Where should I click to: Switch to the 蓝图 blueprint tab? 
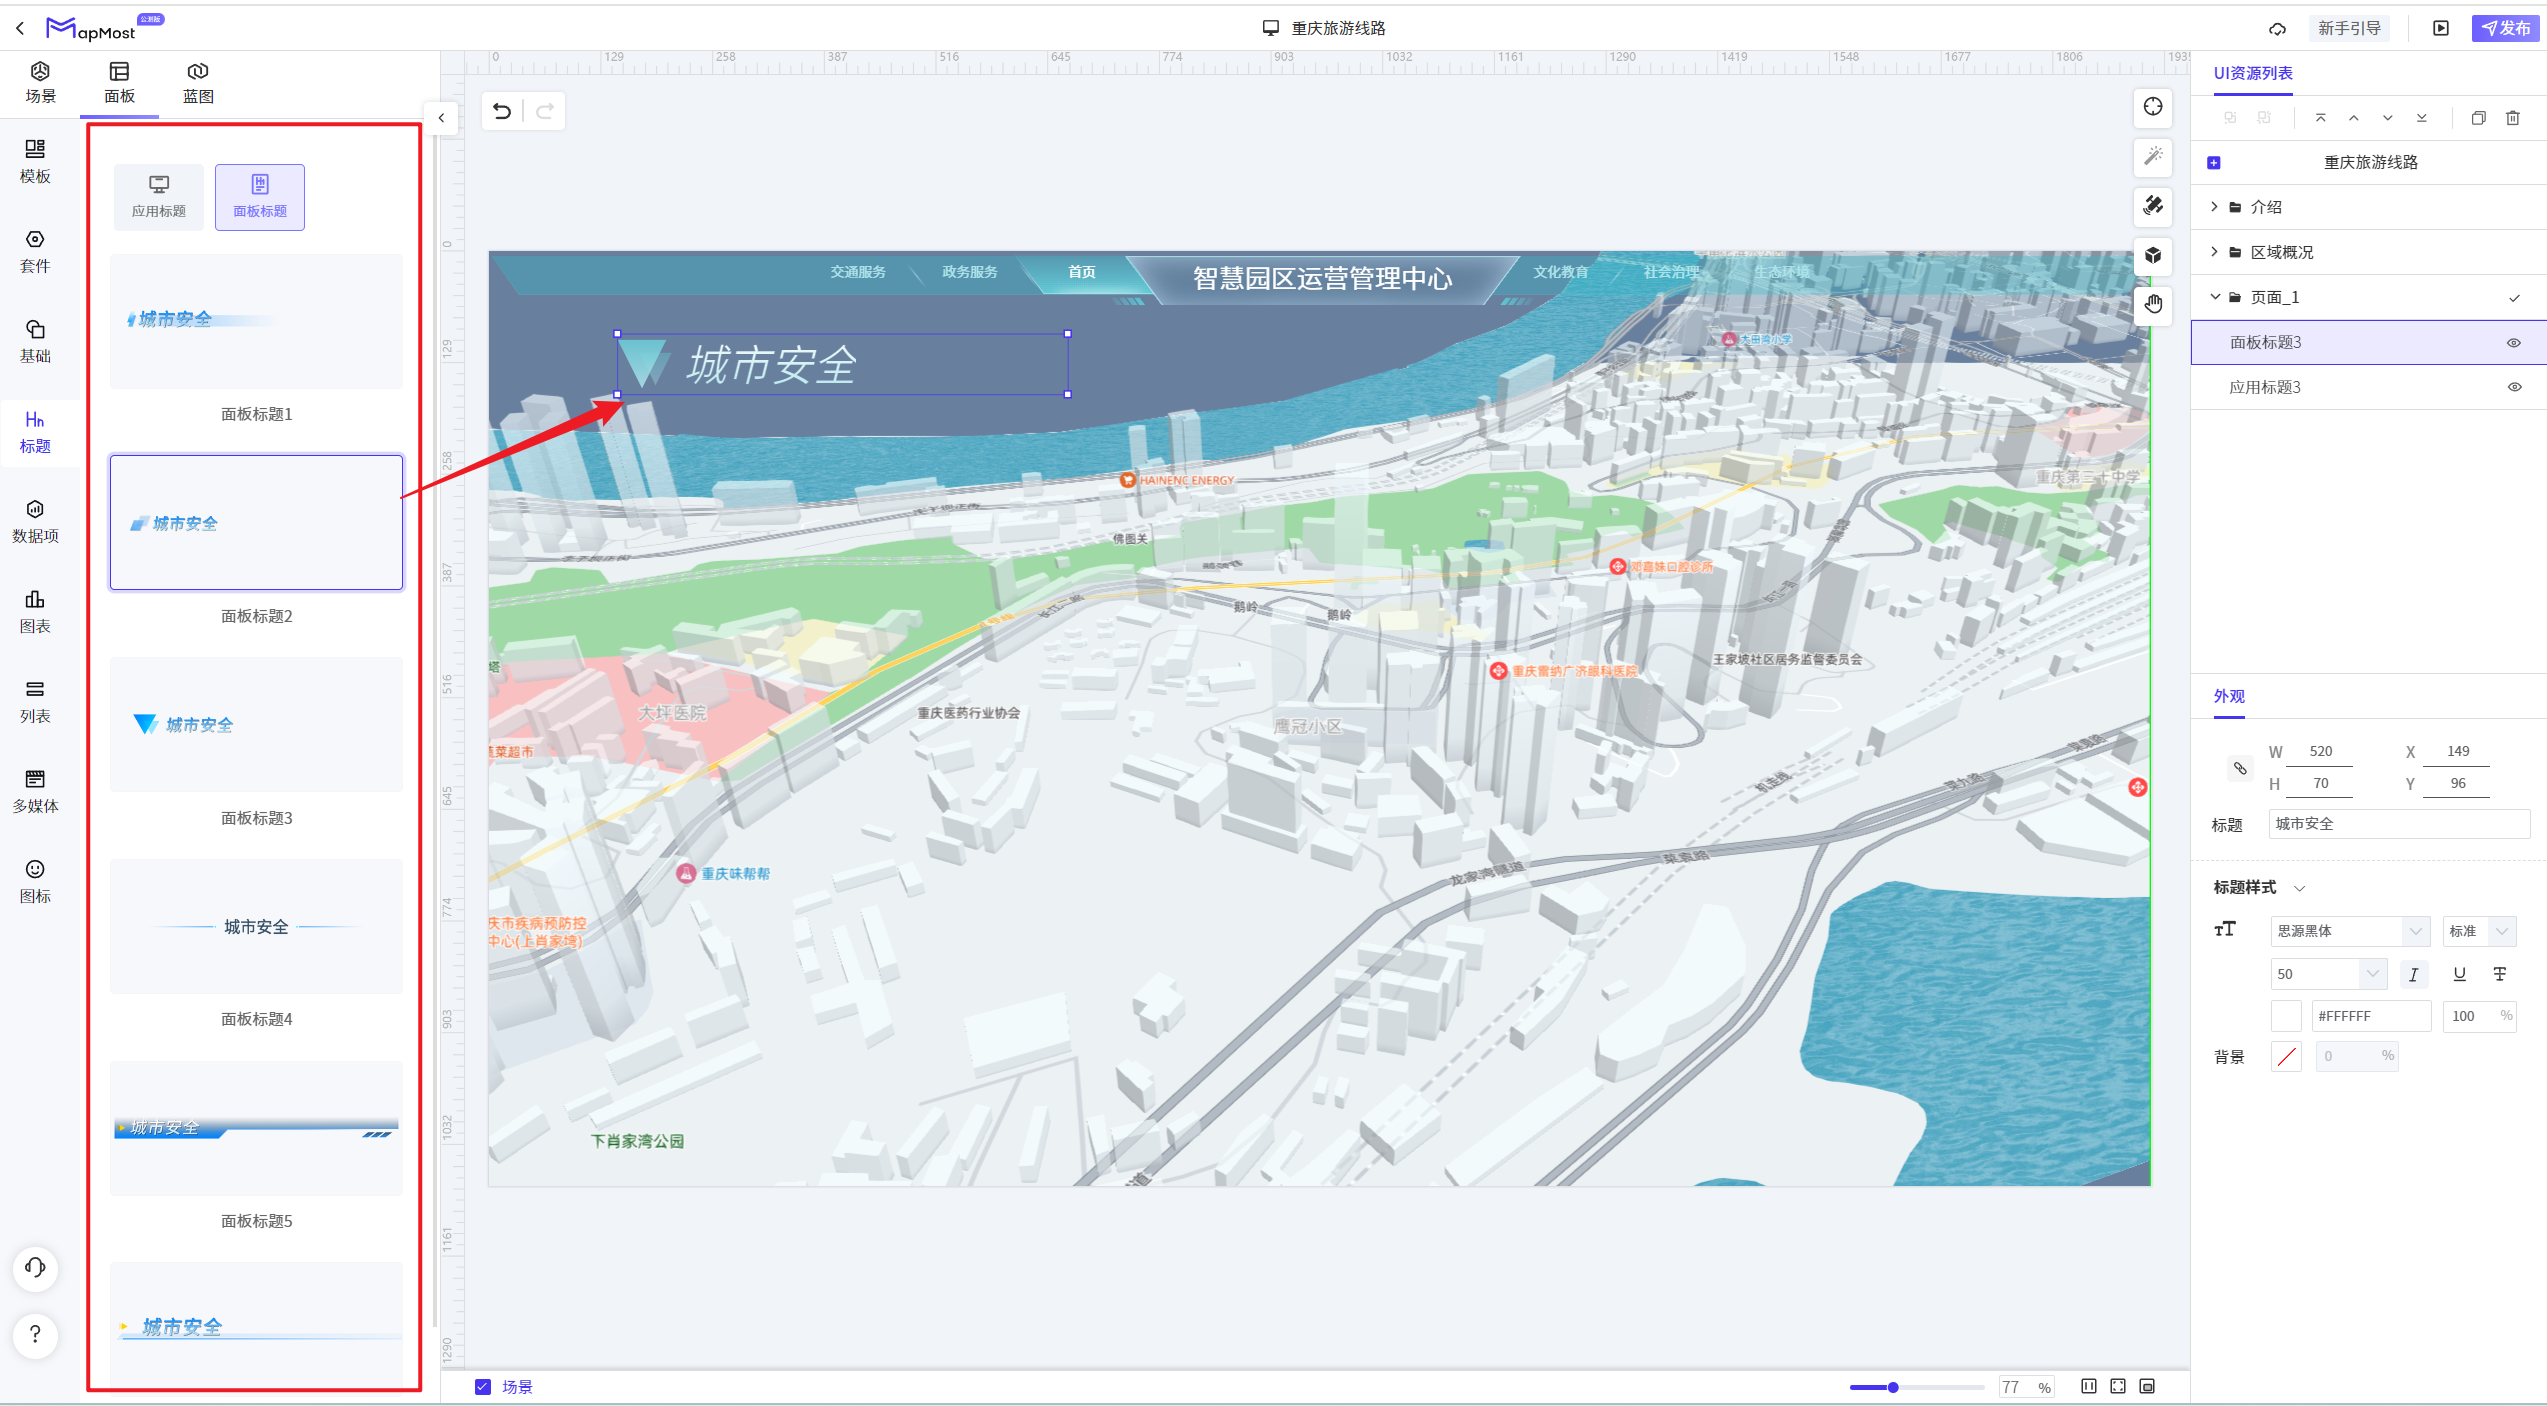(198, 83)
